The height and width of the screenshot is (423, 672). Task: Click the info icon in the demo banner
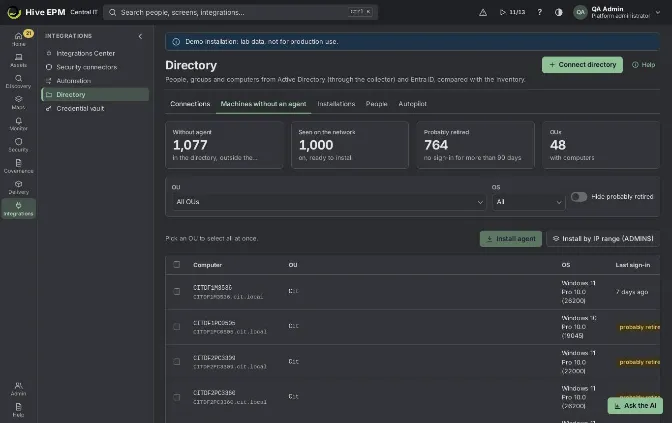click(176, 42)
